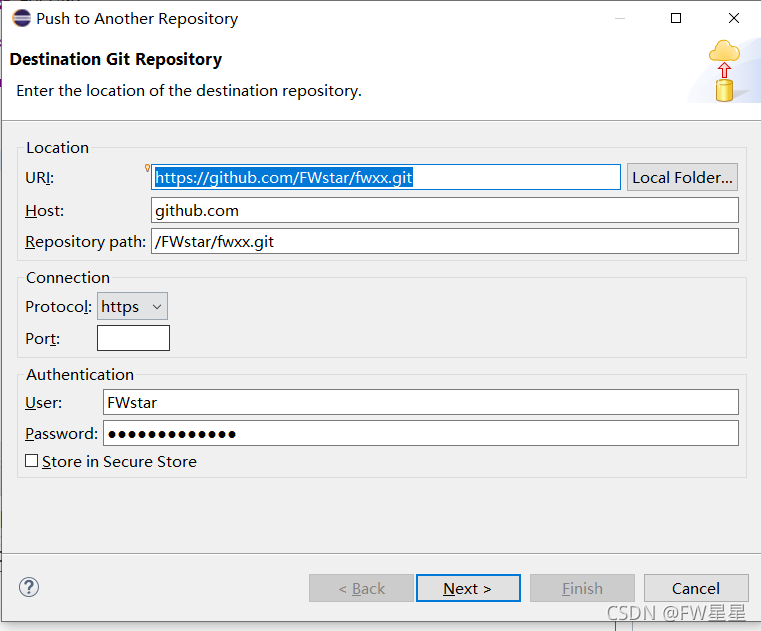Click the Next > button
The width and height of the screenshot is (761, 631).
[x=468, y=588]
